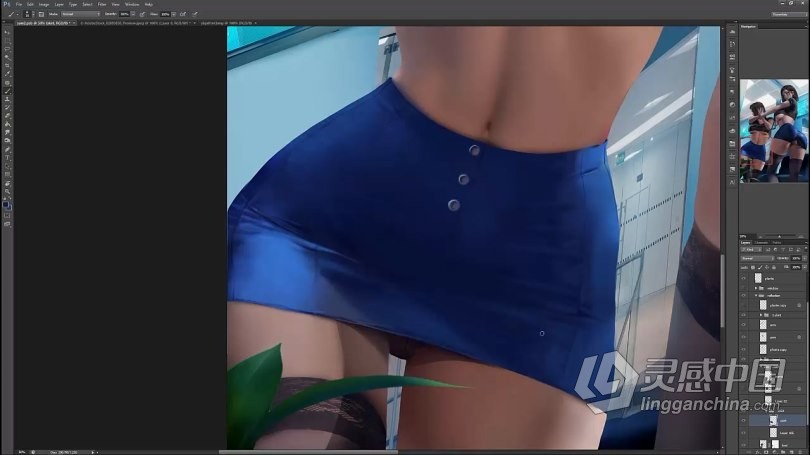Lock layer position icon

tap(767, 267)
